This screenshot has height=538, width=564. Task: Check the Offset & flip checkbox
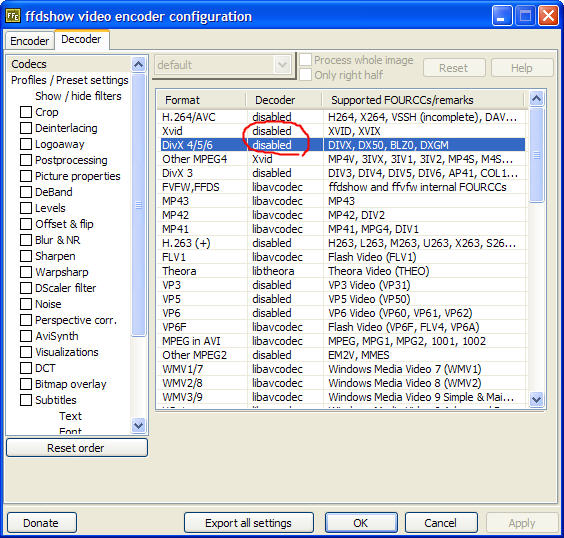[x=26, y=224]
